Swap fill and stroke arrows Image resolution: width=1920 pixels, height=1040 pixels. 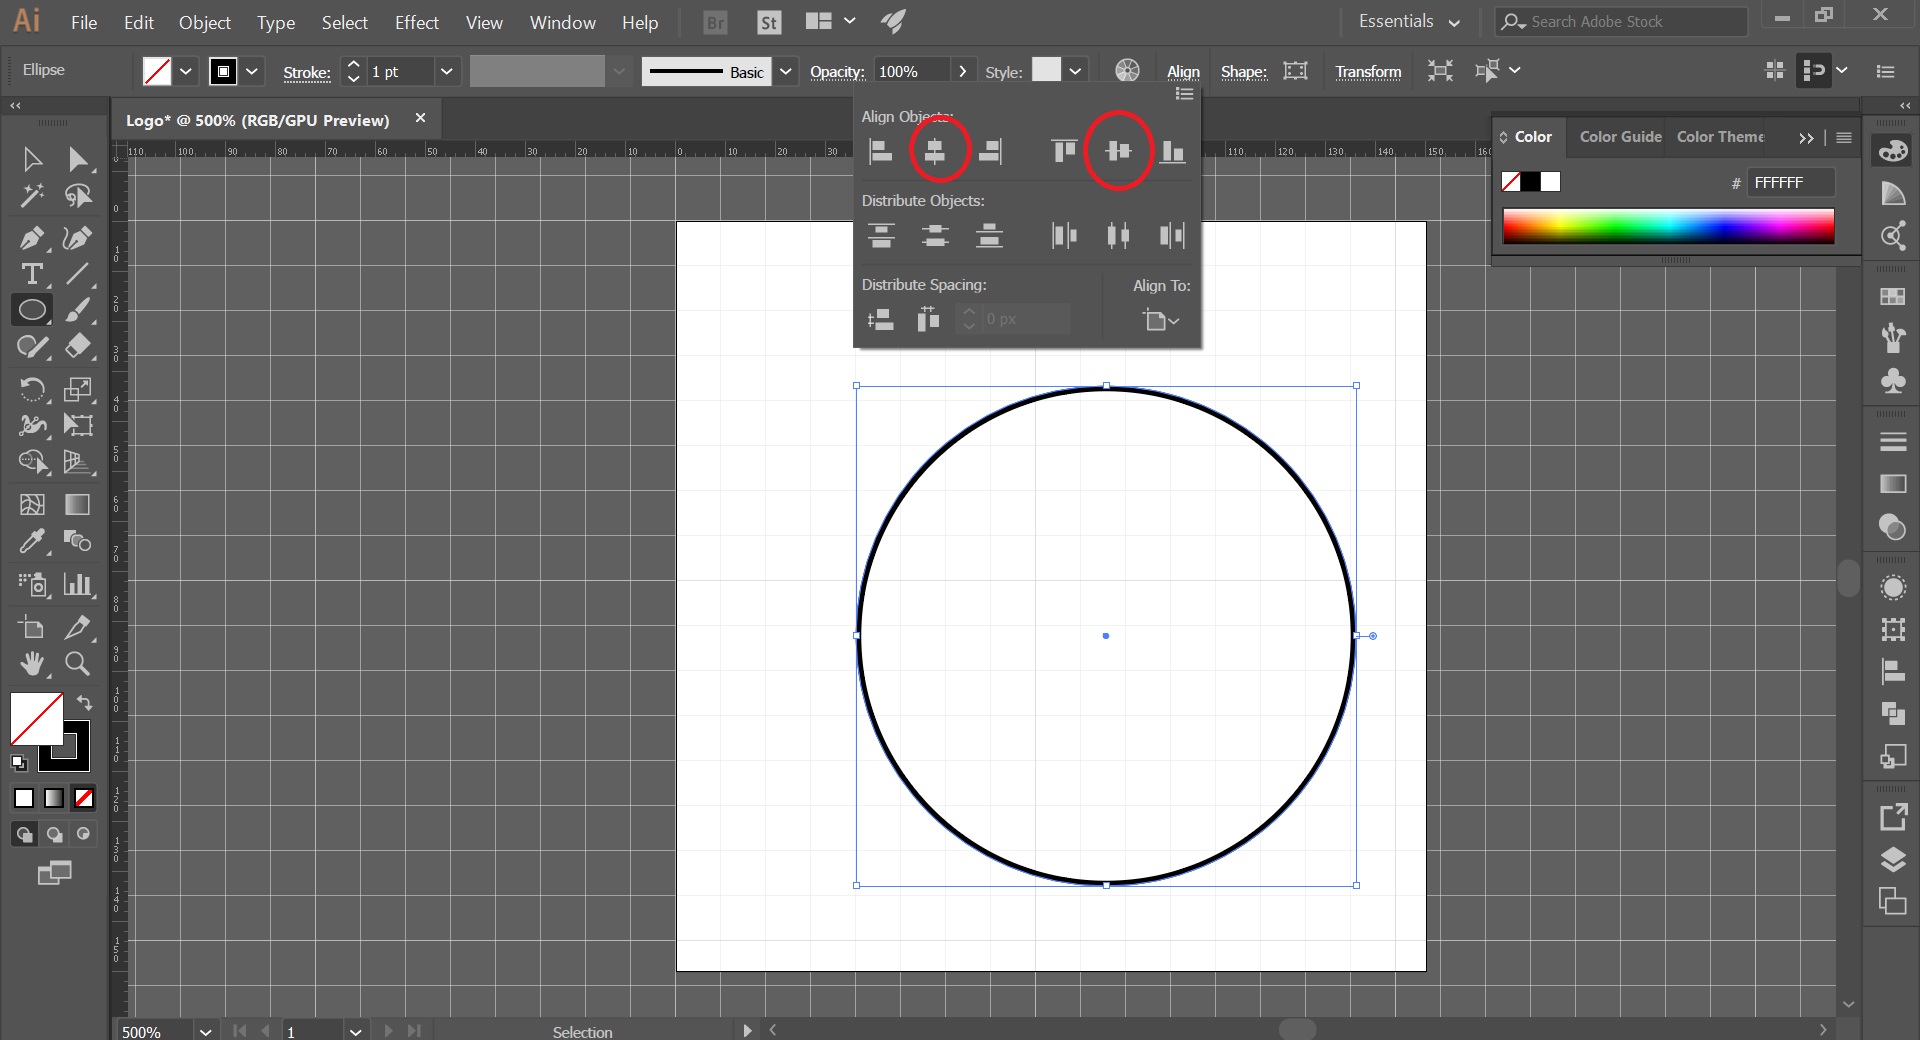pos(85,703)
